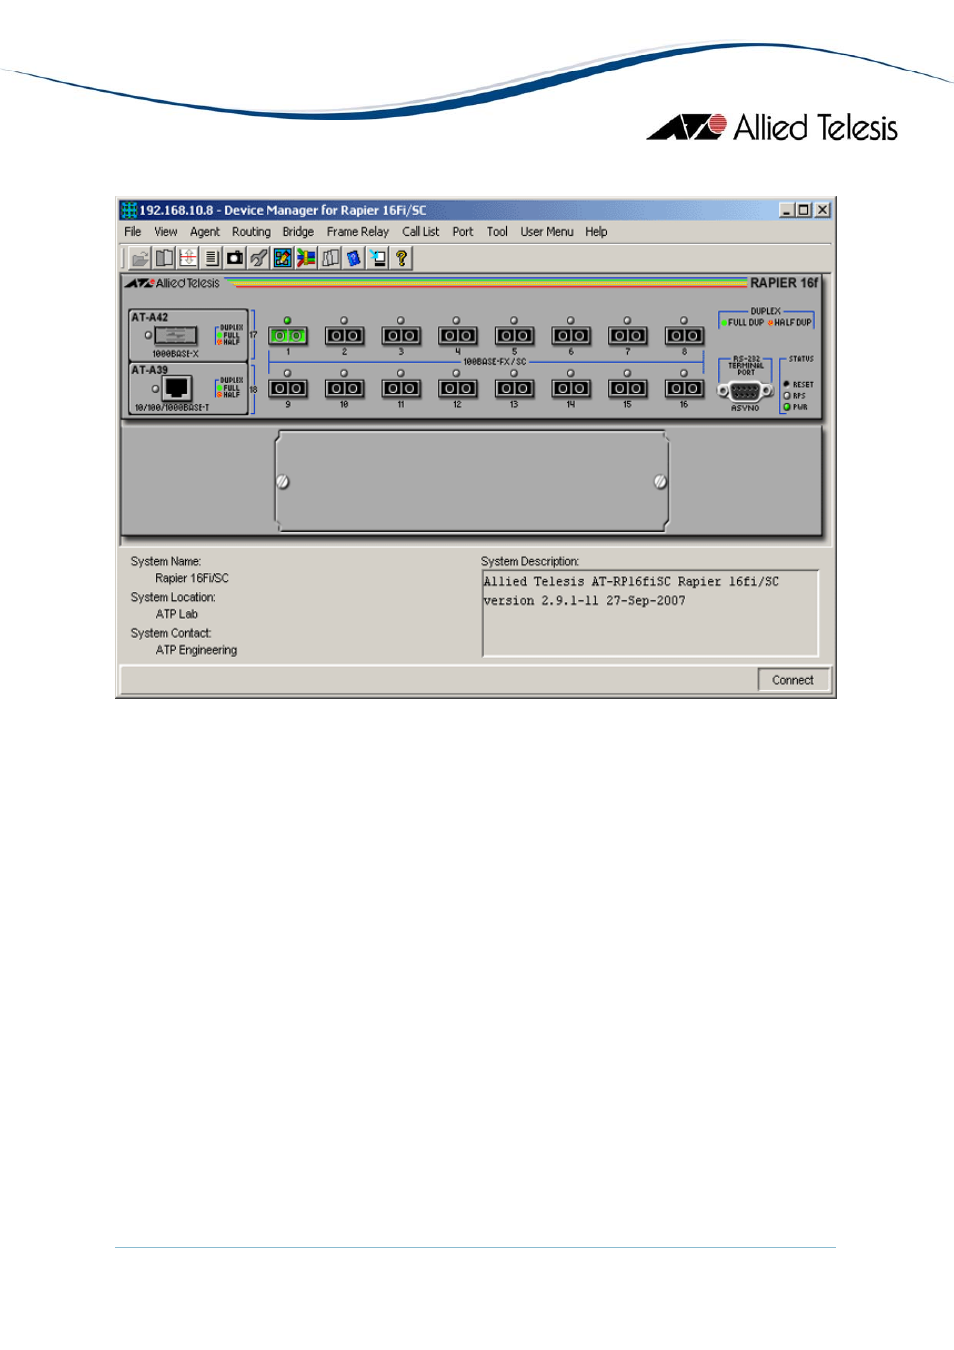The width and height of the screenshot is (954, 1350).
Task: Click the AT-A42 1000BASE-X uplink port
Action: coord(176,336)
